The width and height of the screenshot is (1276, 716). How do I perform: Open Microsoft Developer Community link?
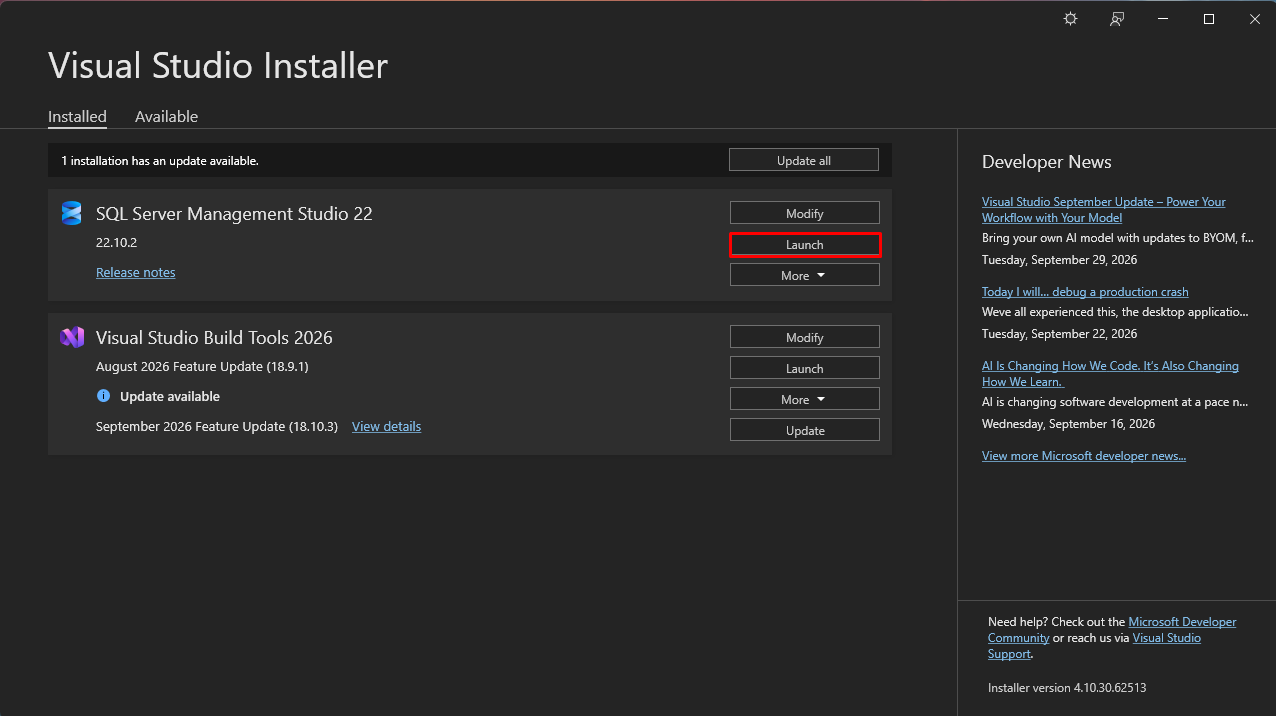[1182, 622]
